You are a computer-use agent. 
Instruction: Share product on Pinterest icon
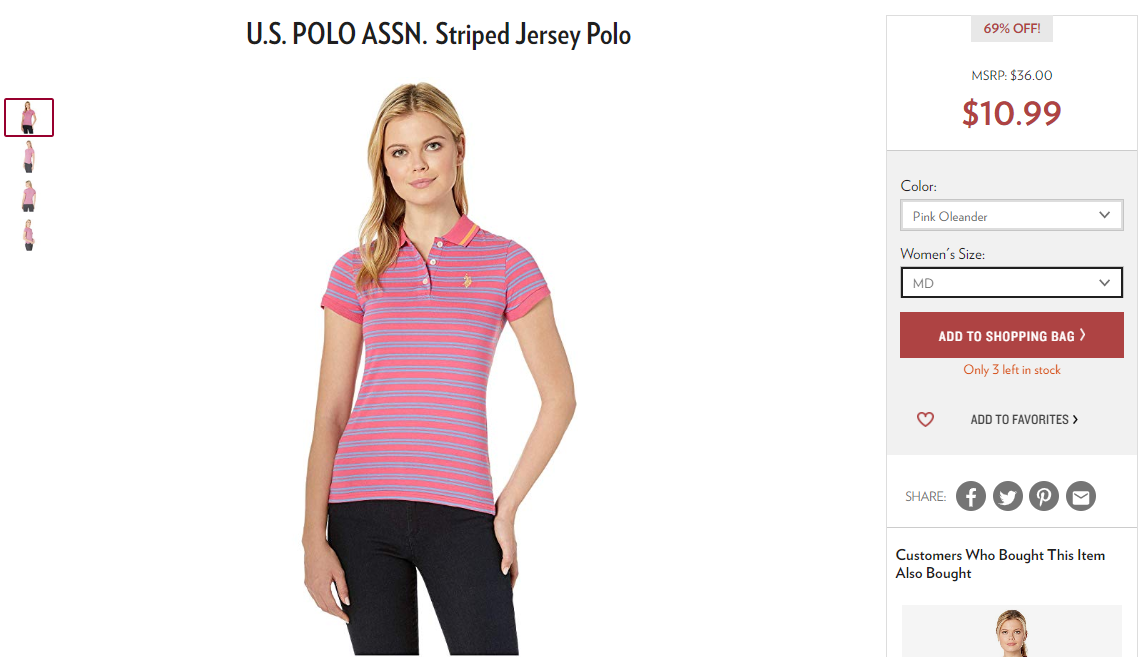[1044, 496]
